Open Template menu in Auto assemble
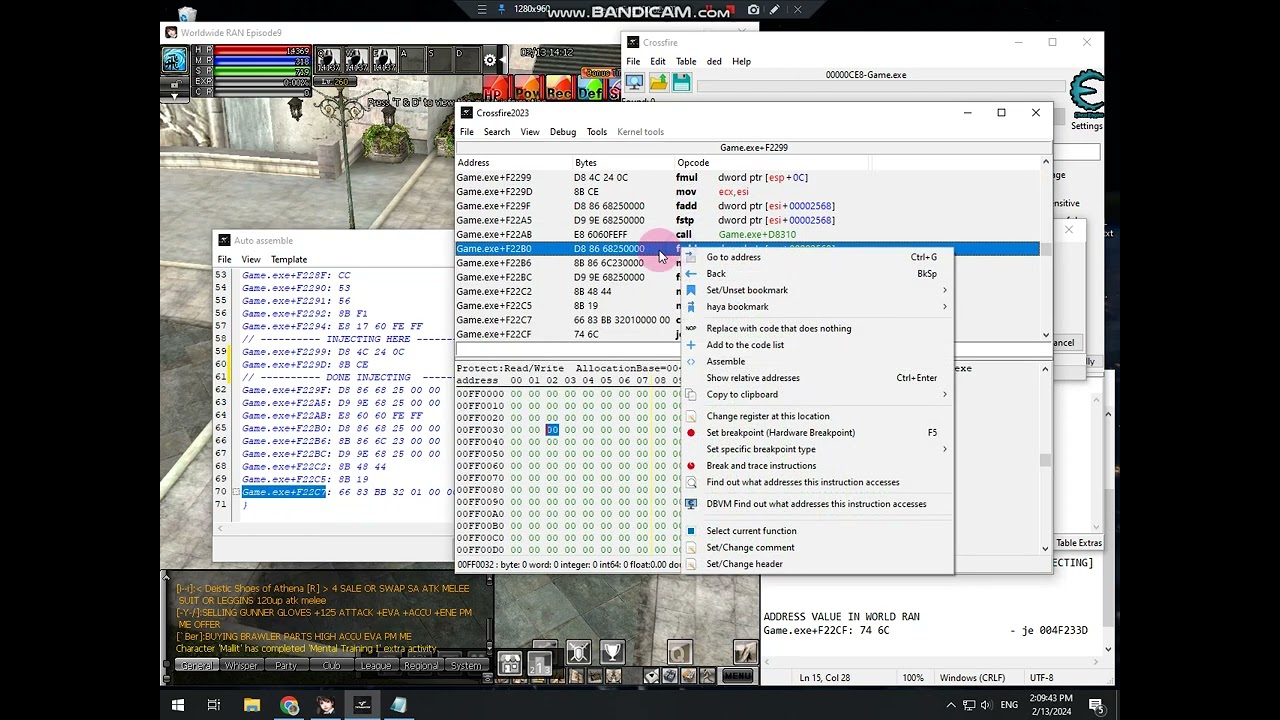 [289, 259]
